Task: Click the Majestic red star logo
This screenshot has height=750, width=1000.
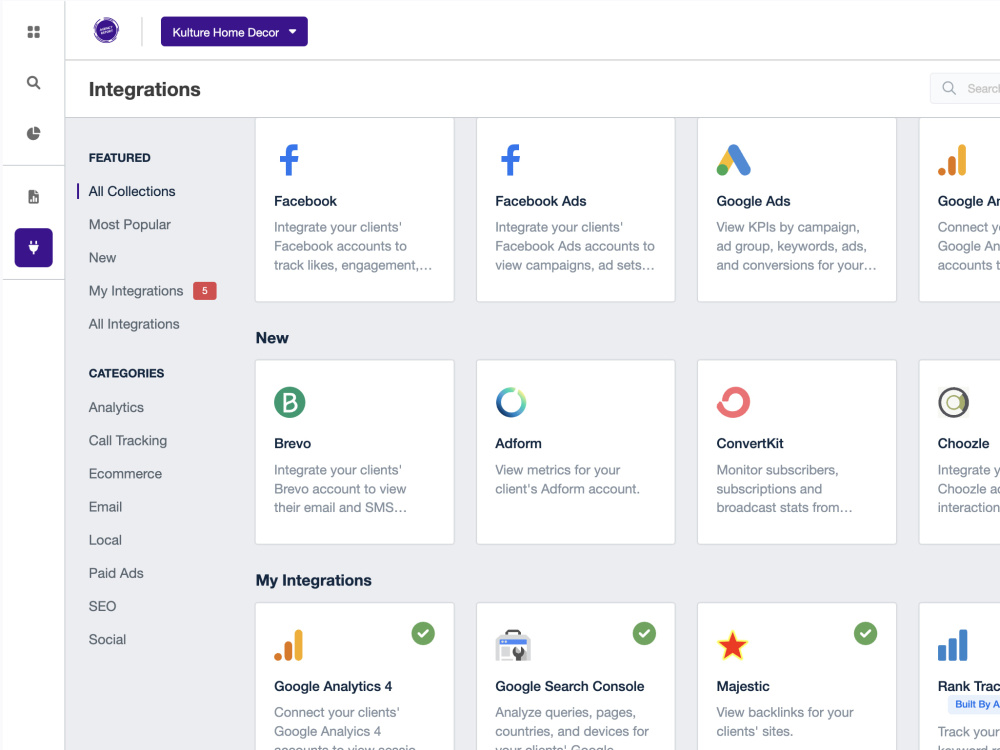Action: 732,645
